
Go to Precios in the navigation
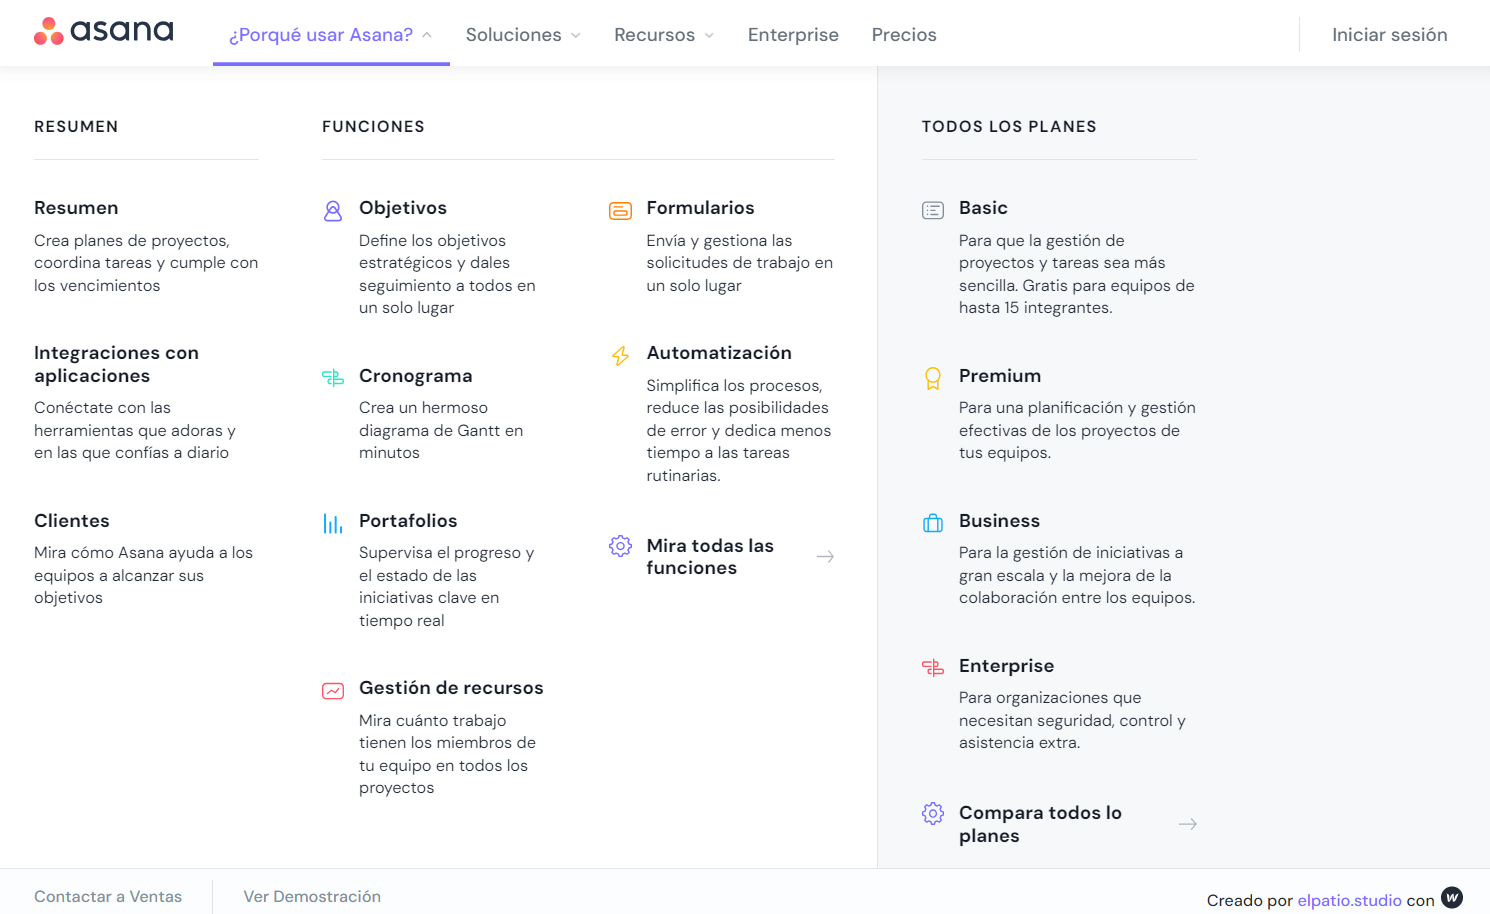tap(904, 35)
